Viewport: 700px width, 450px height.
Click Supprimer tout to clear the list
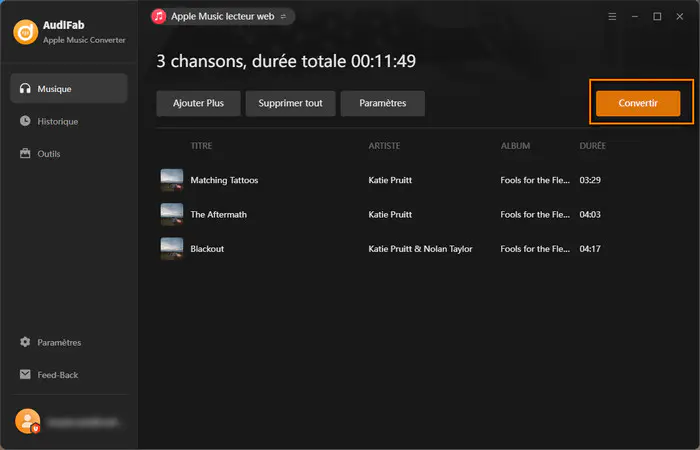pyautogui.click(x=290, y=103)
